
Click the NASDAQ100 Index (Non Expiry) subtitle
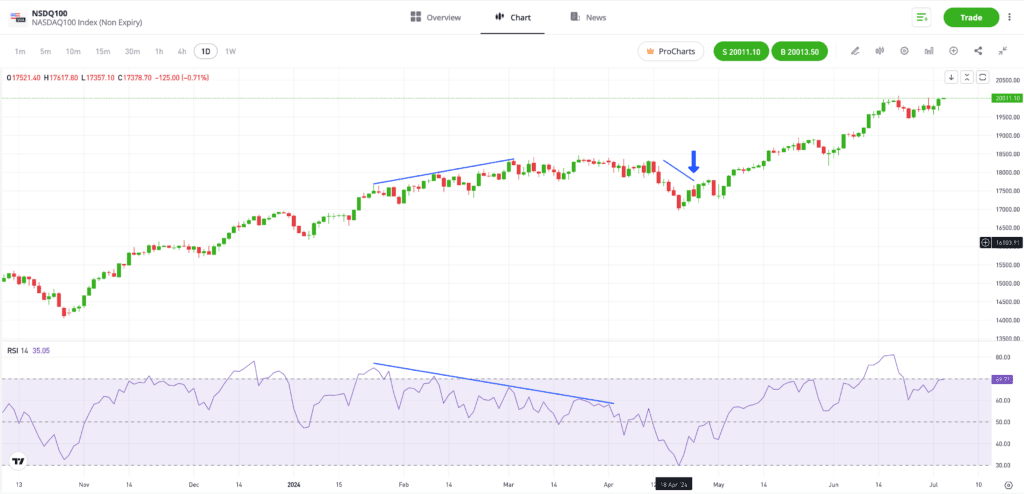[87, 23]
